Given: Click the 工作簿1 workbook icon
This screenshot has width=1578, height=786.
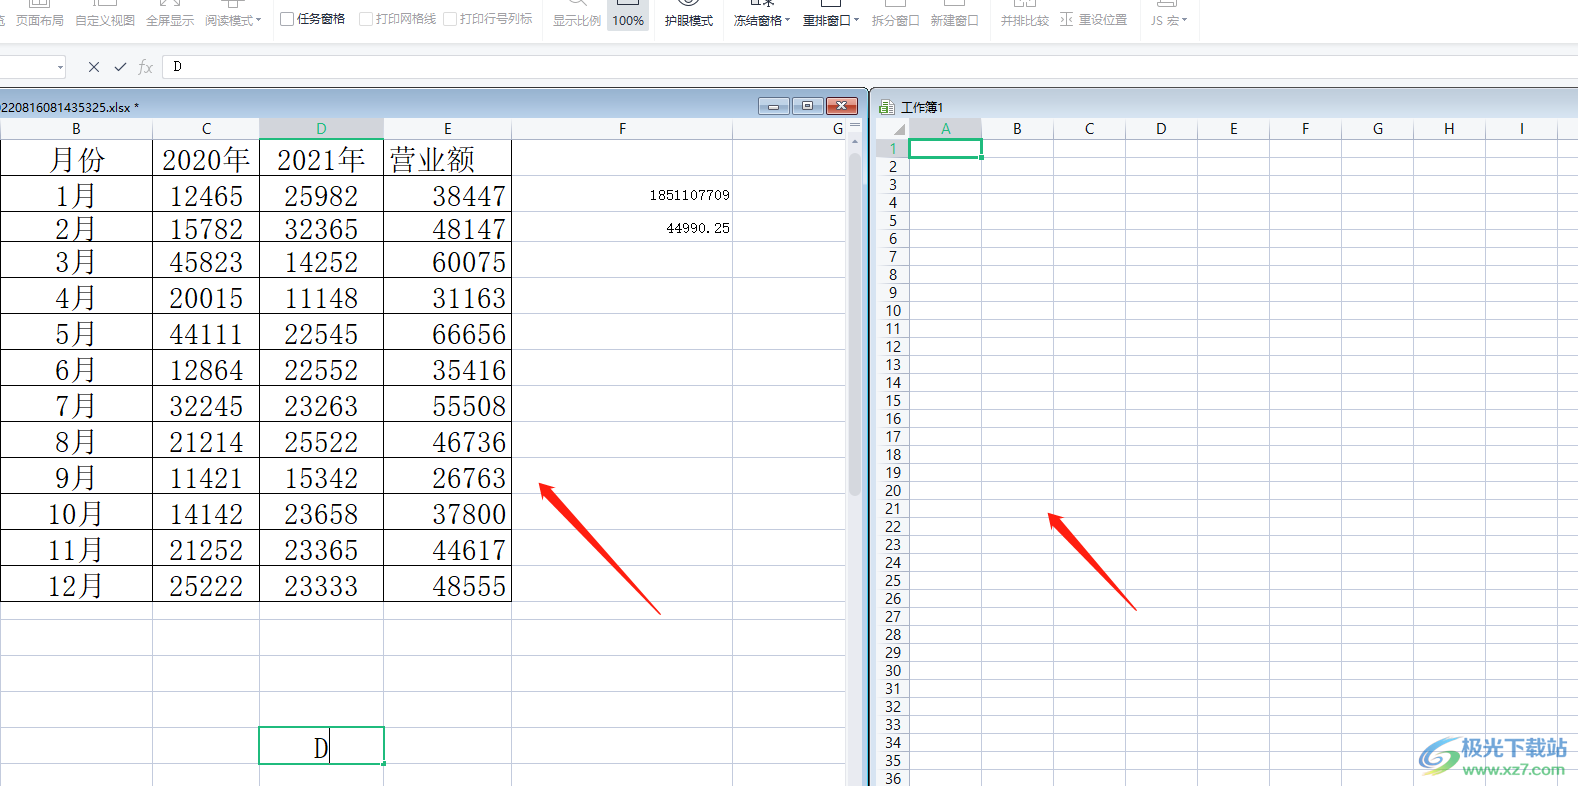Looking at the screenshot, I should [886, 107].
